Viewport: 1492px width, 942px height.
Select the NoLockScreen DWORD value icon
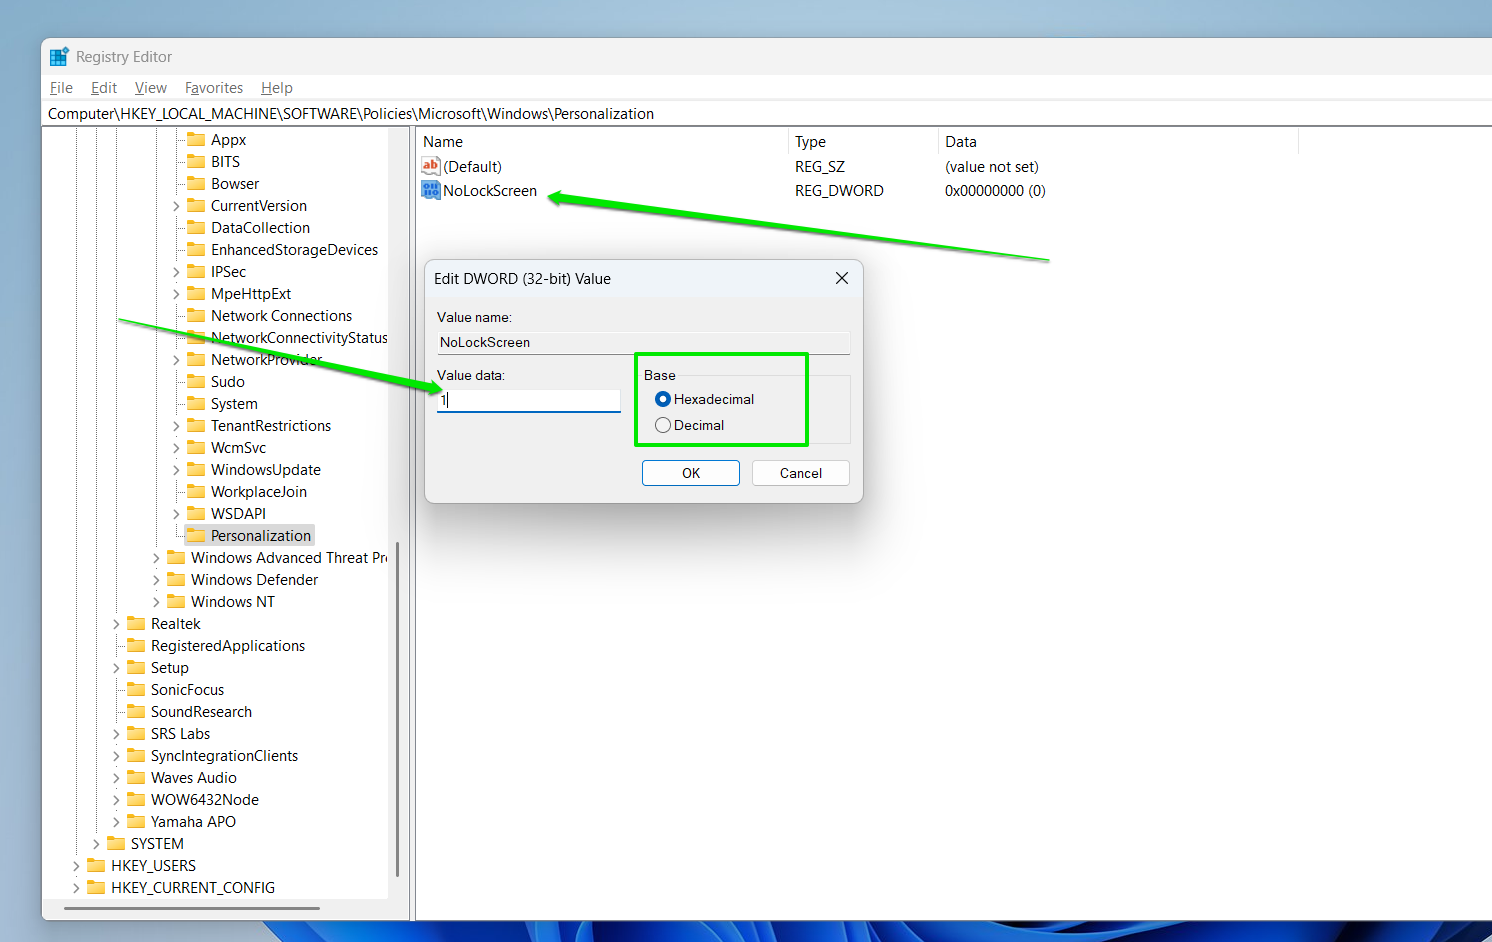pos(431,190)
